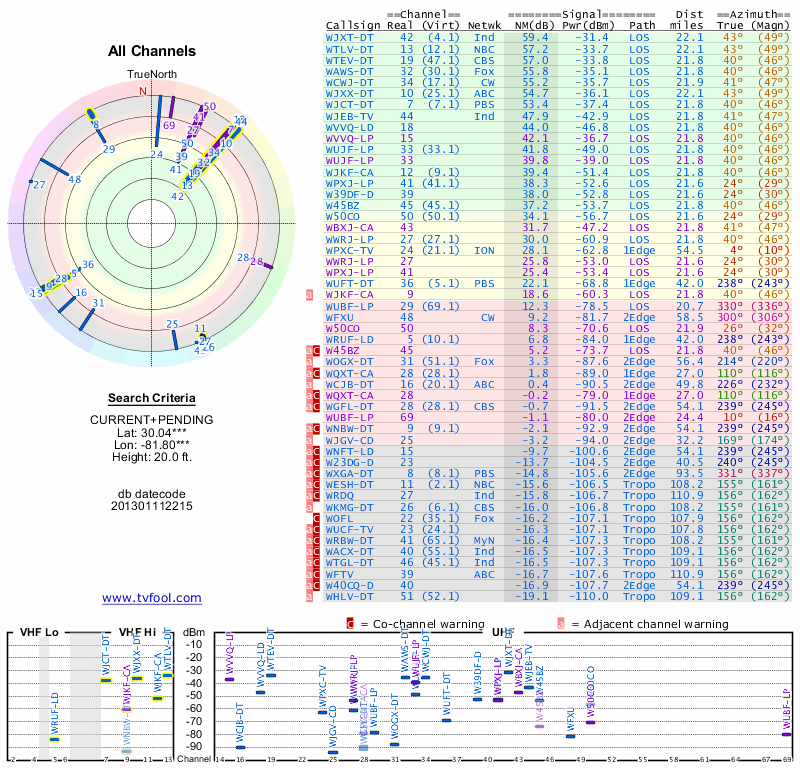
Task: Select the W39DF-D callsign in the table
Action: tap(349, 194)
